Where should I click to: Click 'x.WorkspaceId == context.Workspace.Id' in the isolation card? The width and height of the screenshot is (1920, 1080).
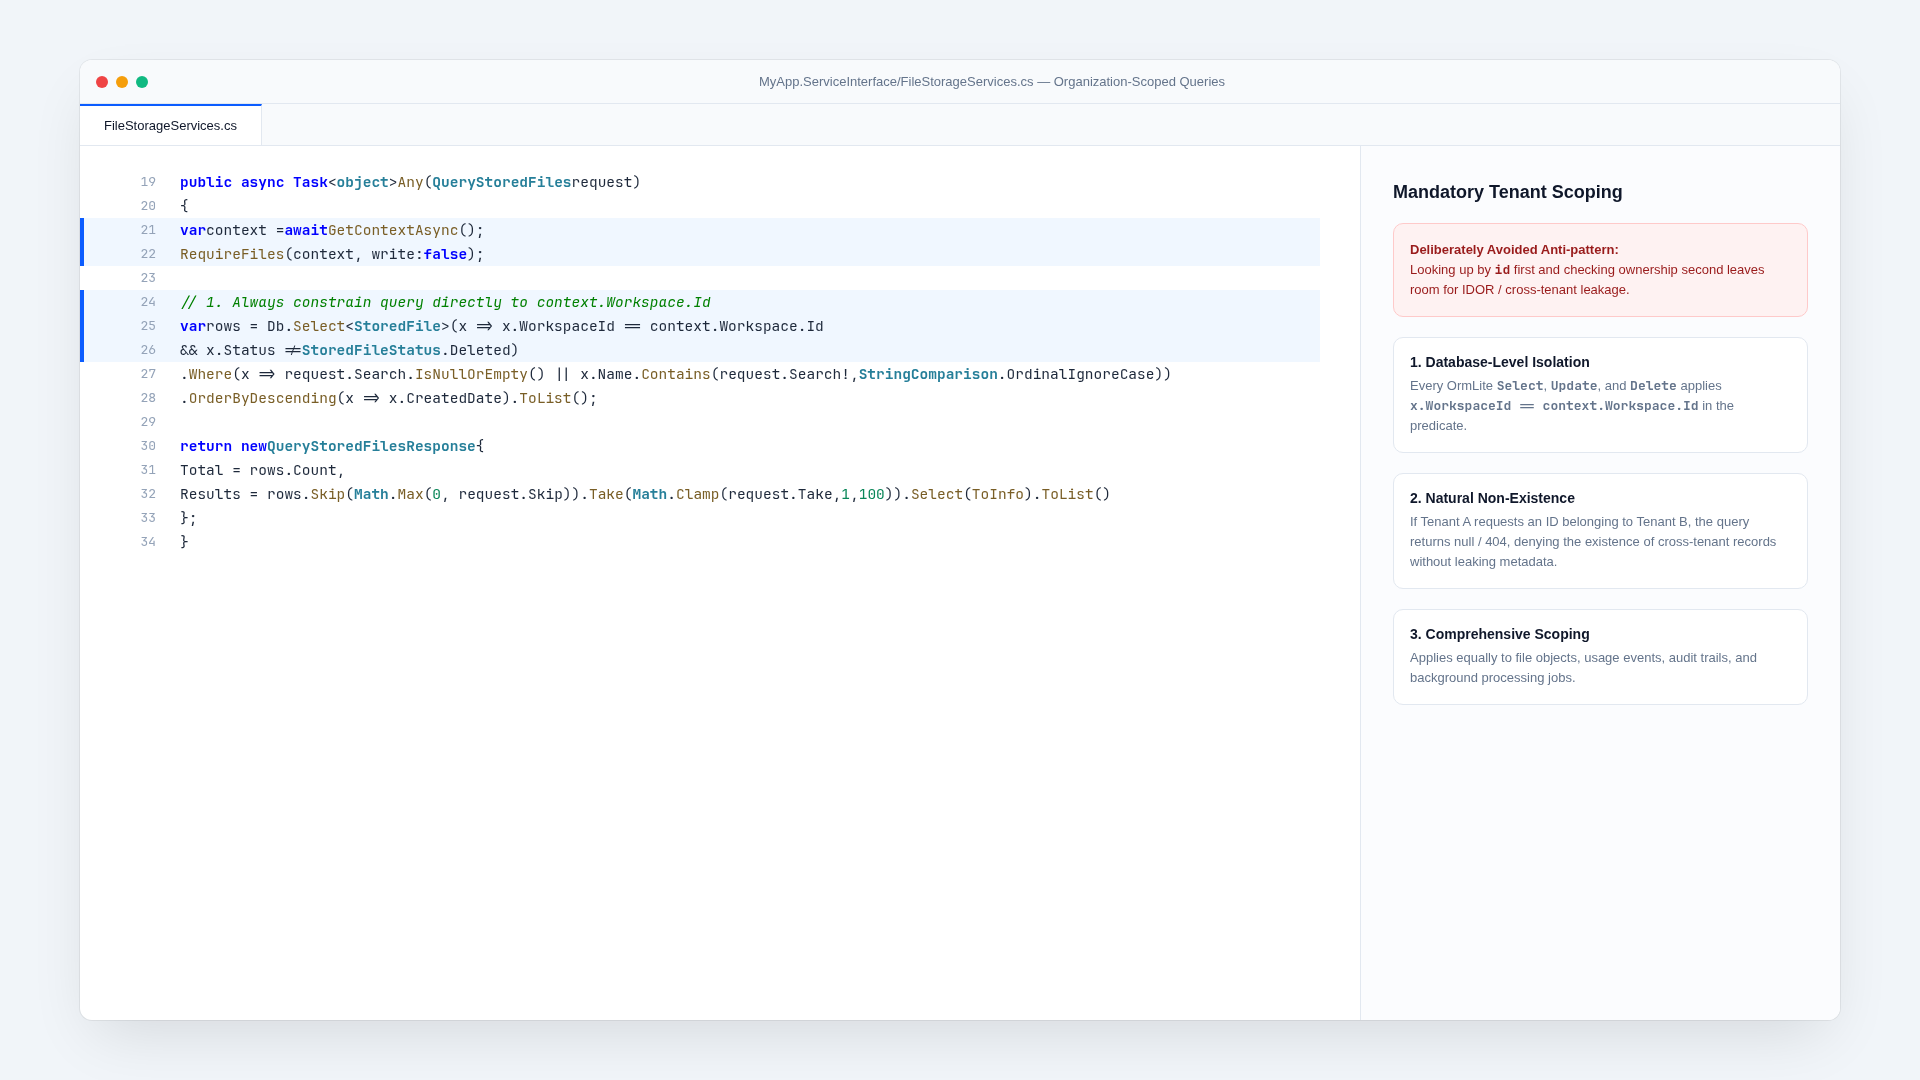click(1554, 406)
